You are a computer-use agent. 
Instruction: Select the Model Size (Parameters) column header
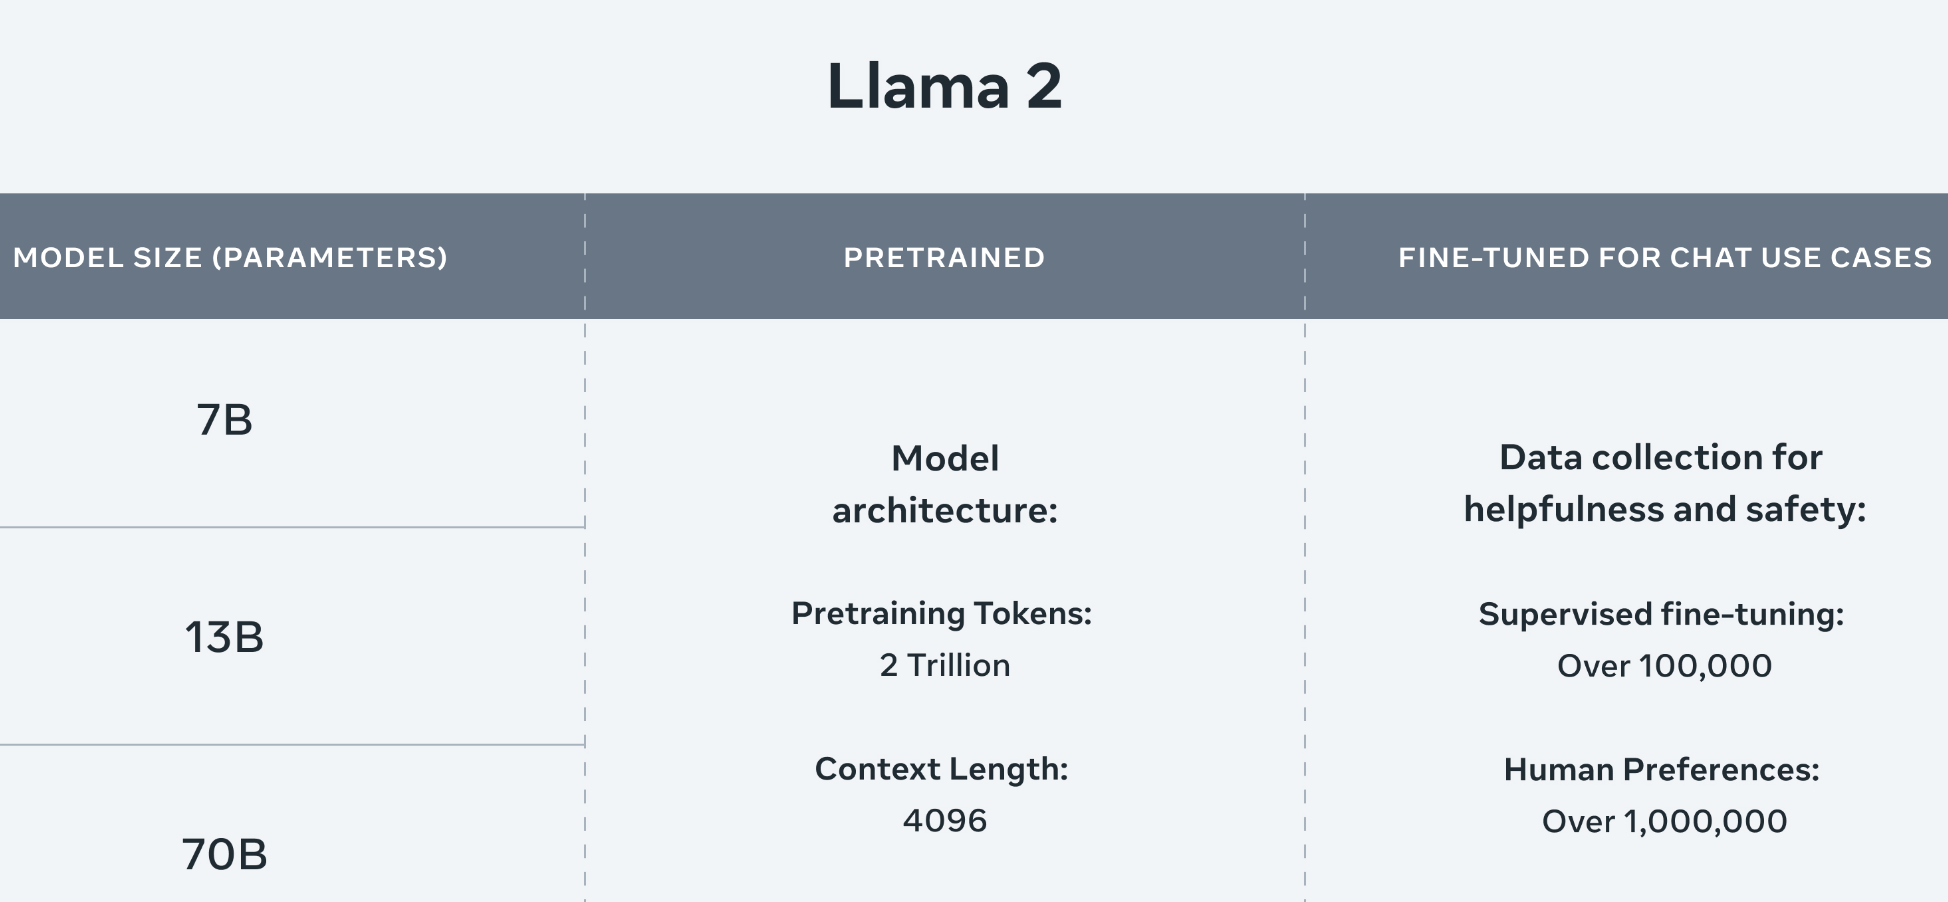click(x=230, y=258)
